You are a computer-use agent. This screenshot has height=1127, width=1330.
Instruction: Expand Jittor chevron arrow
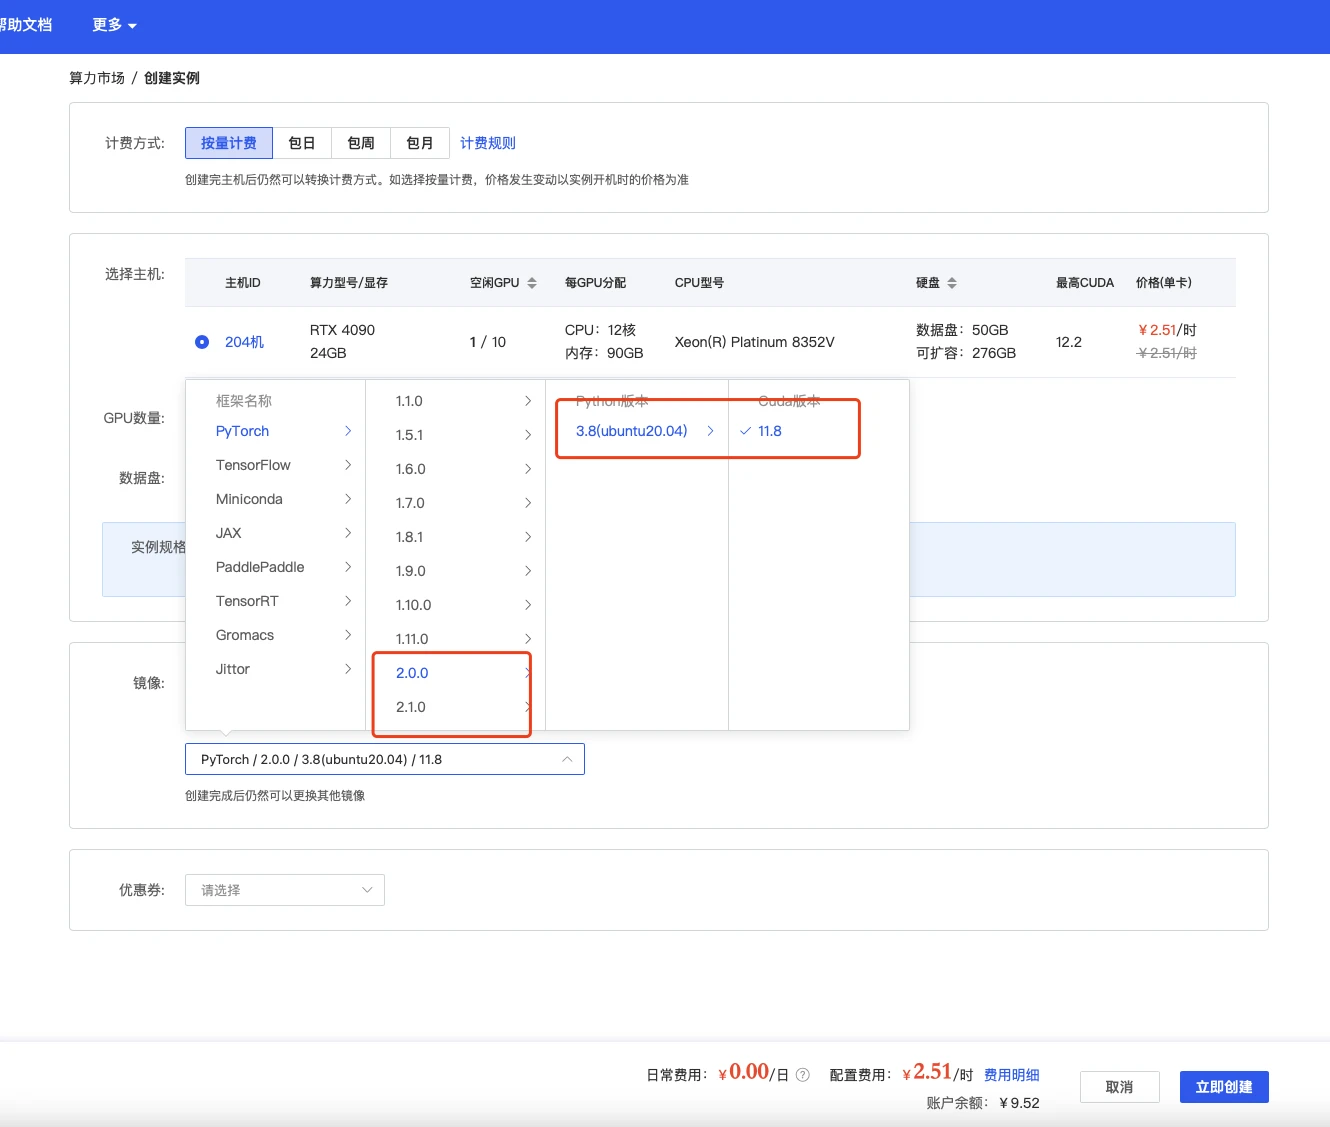pyautogui.click(x=348, y=669)
